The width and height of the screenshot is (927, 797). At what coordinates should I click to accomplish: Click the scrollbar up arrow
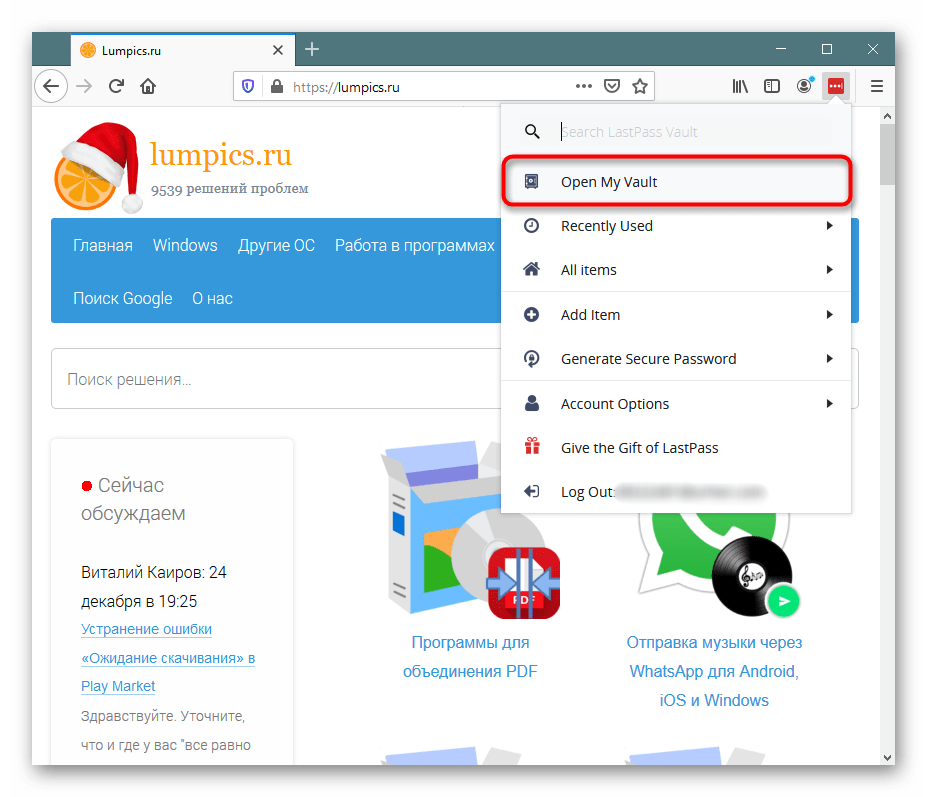pos(887,116)
